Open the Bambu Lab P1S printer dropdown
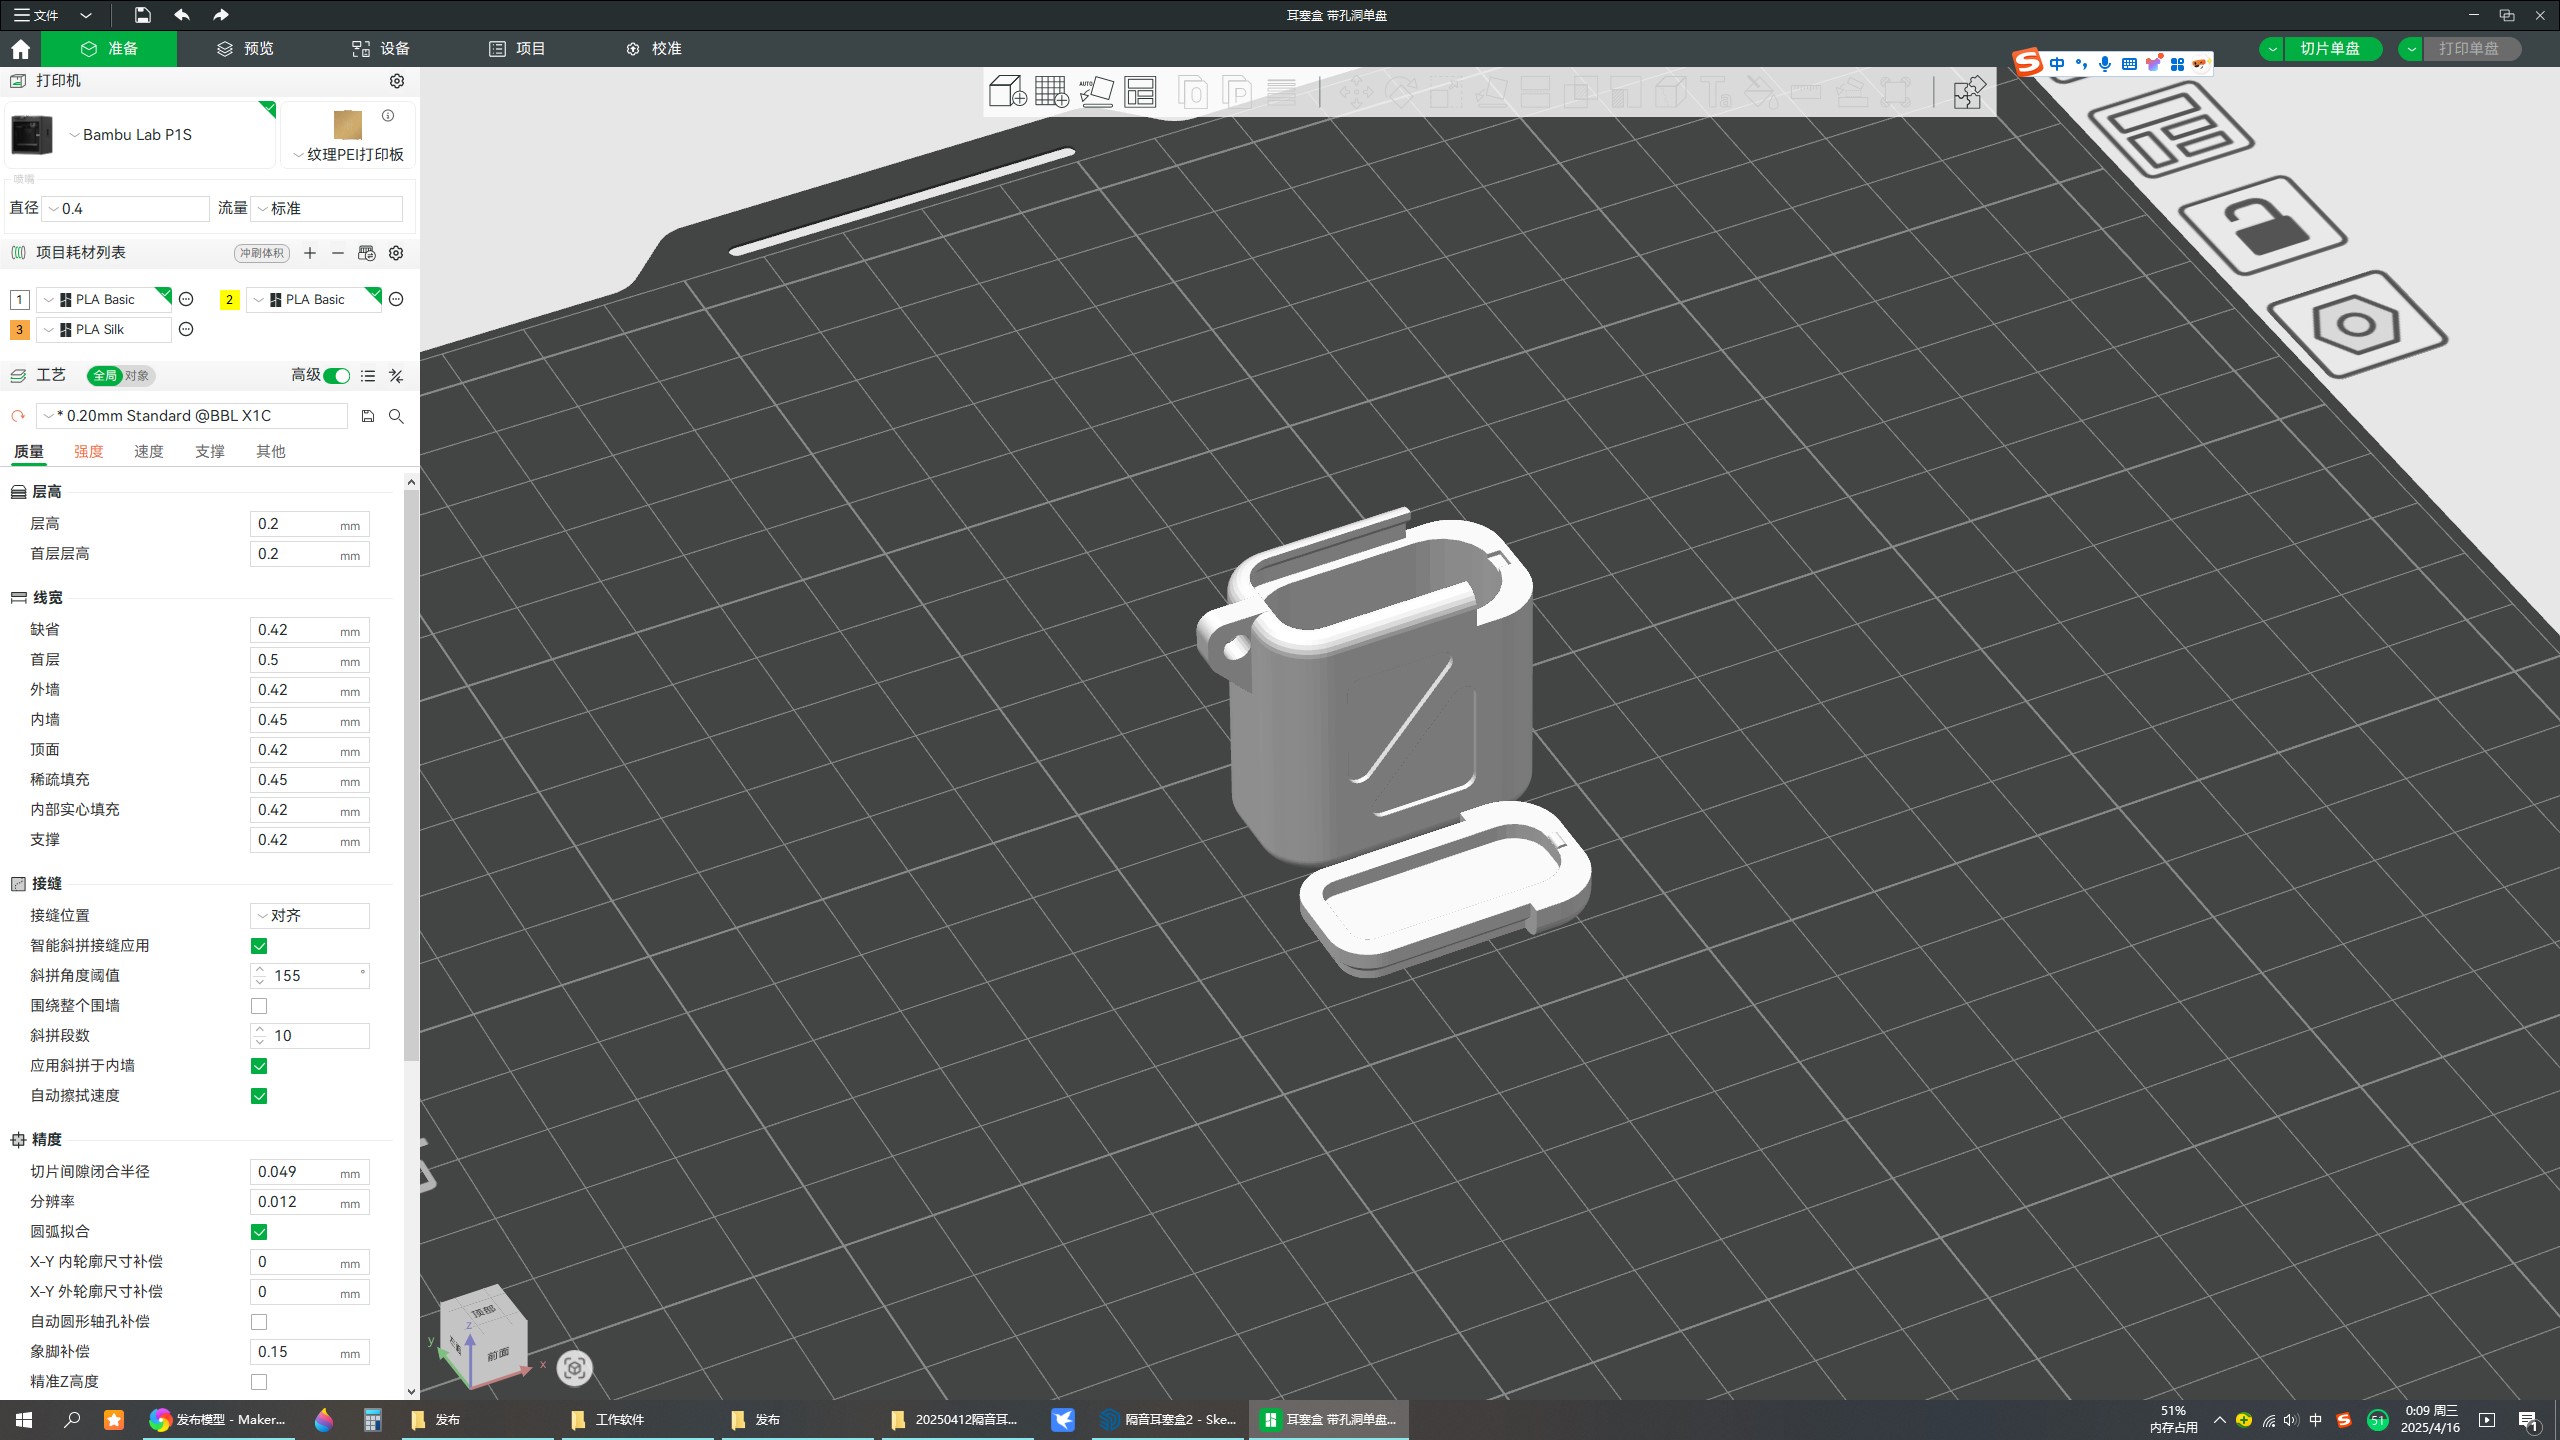This screenshot has width=2560, height=1440. coord(140,135)
